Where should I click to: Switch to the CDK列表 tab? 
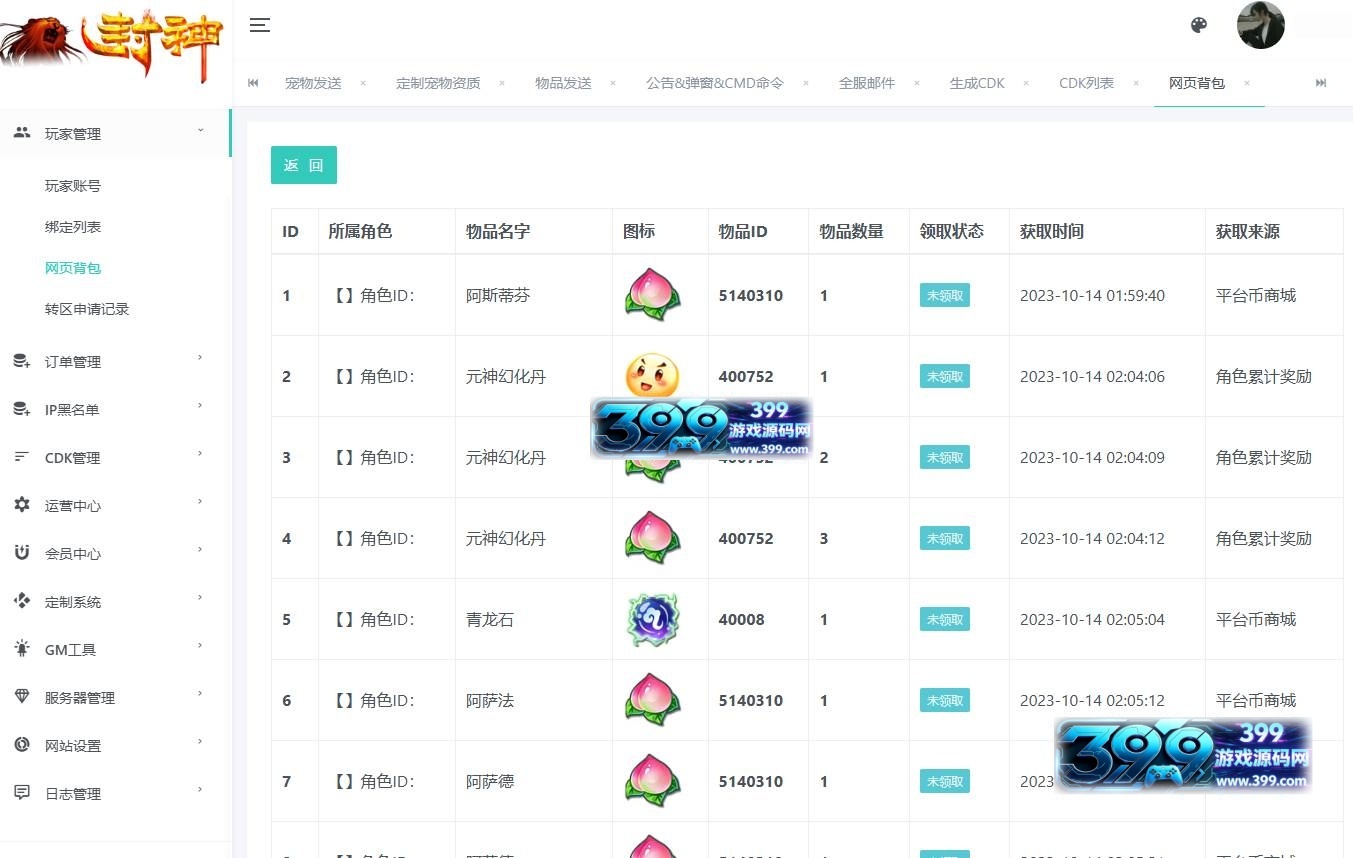pos(1087,83)
